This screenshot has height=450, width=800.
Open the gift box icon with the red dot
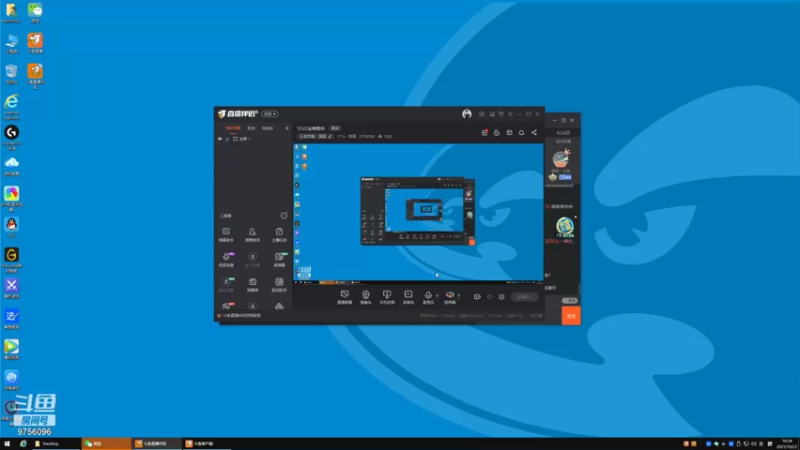coord(484,133)
